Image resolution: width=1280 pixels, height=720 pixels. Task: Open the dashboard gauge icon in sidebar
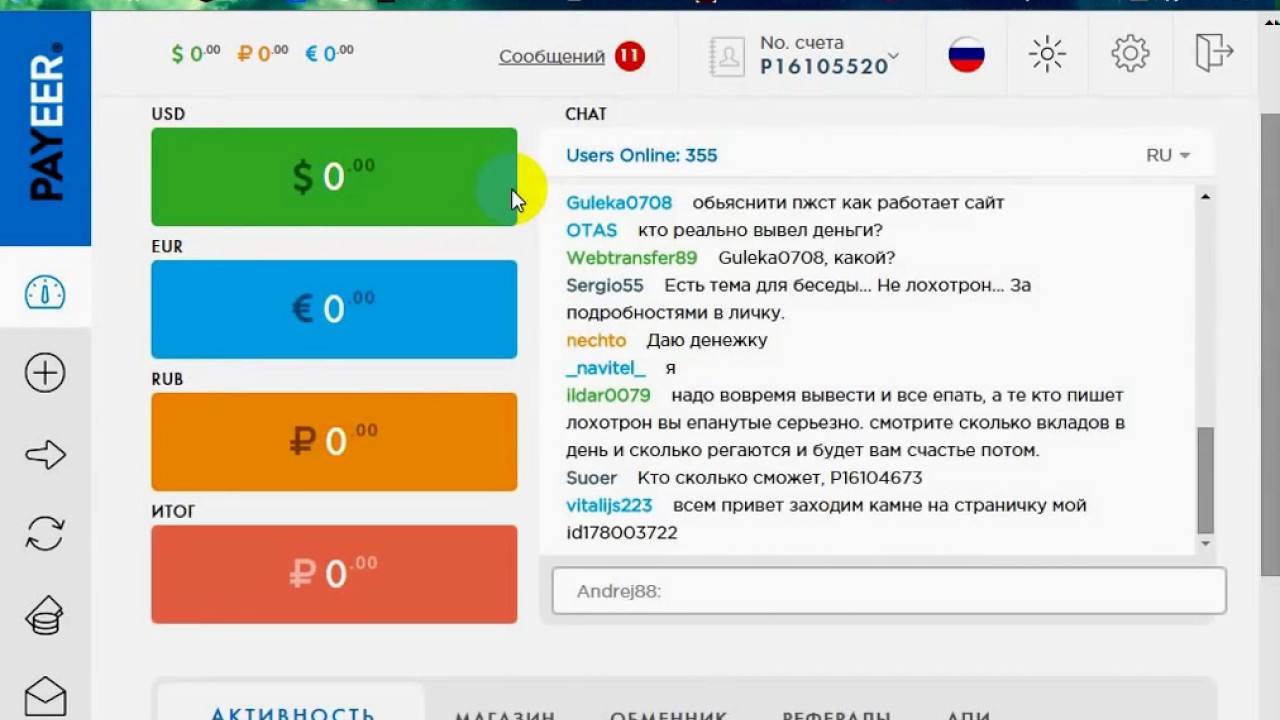click(x=45, y=293)
